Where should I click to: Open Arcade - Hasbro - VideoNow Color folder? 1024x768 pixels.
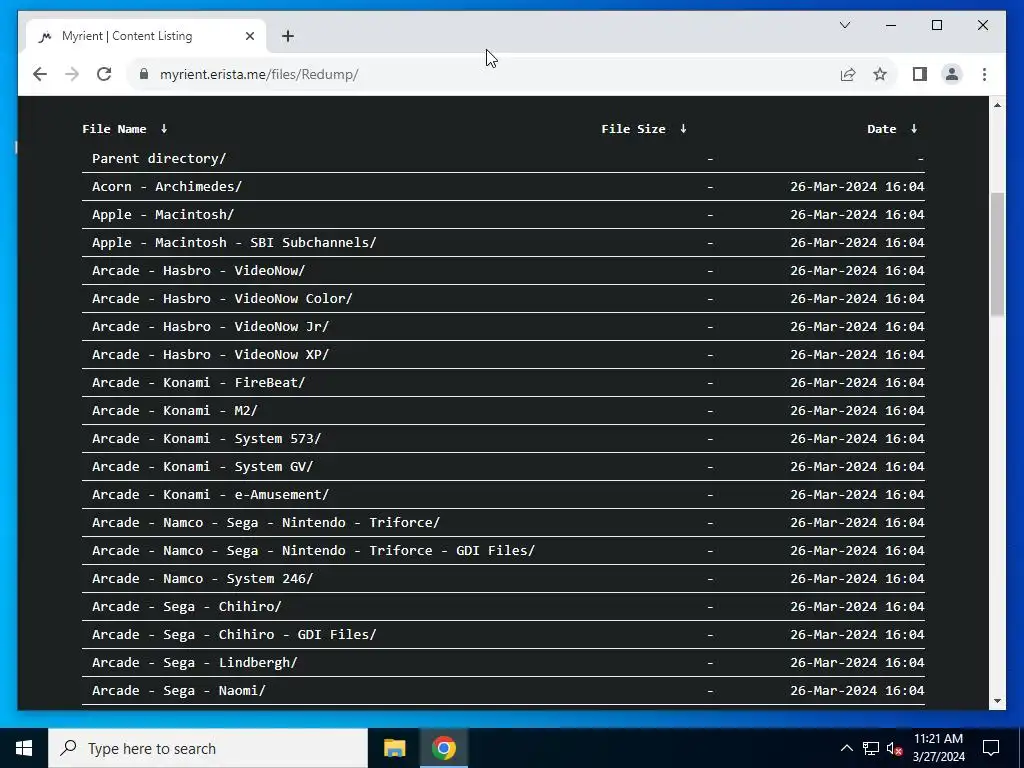click(222, 299)
